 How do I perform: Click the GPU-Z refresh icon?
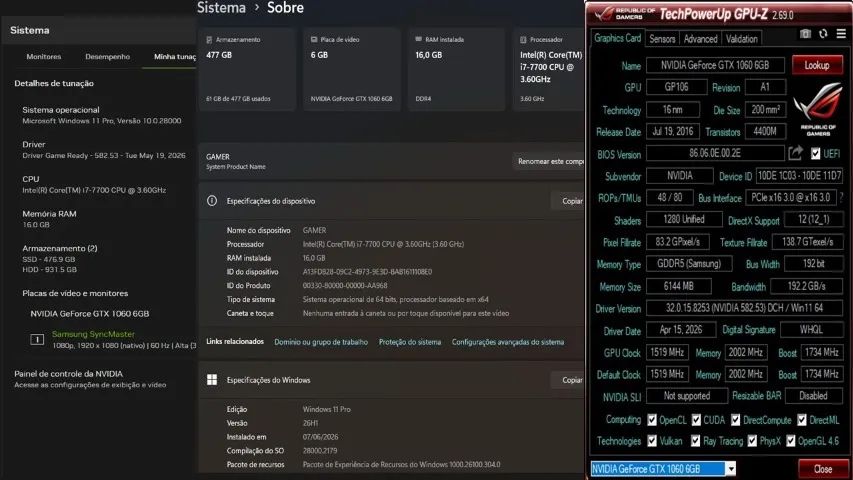823,34
